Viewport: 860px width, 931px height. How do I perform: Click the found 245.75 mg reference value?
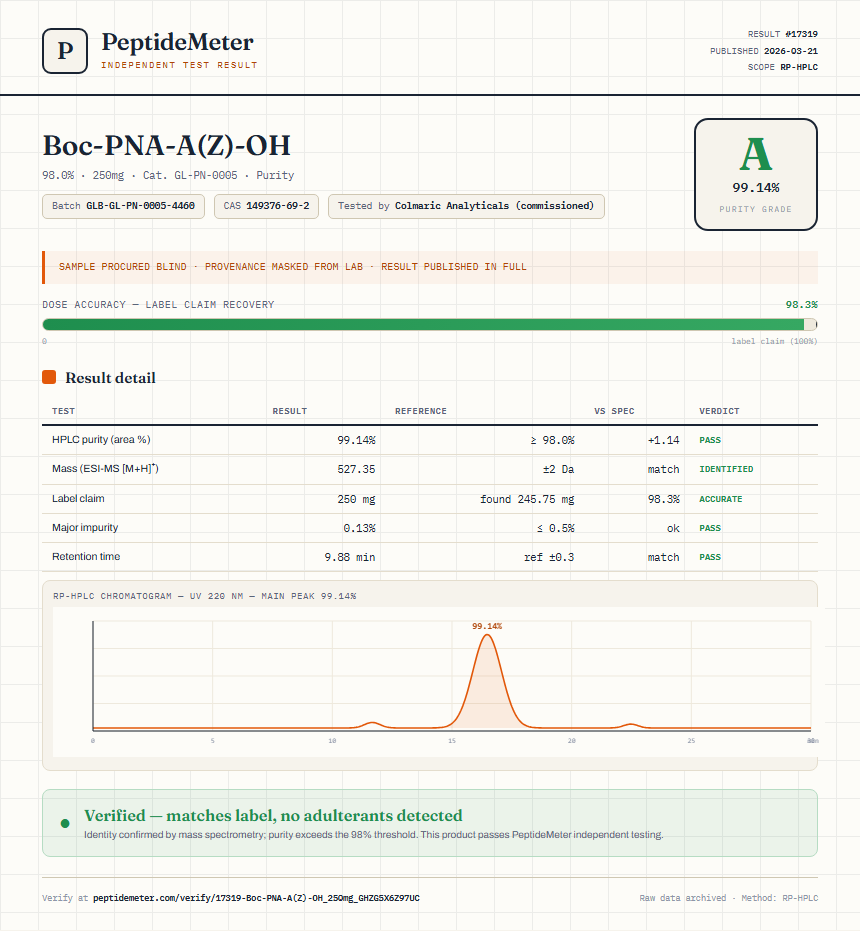tap(527, 499)
